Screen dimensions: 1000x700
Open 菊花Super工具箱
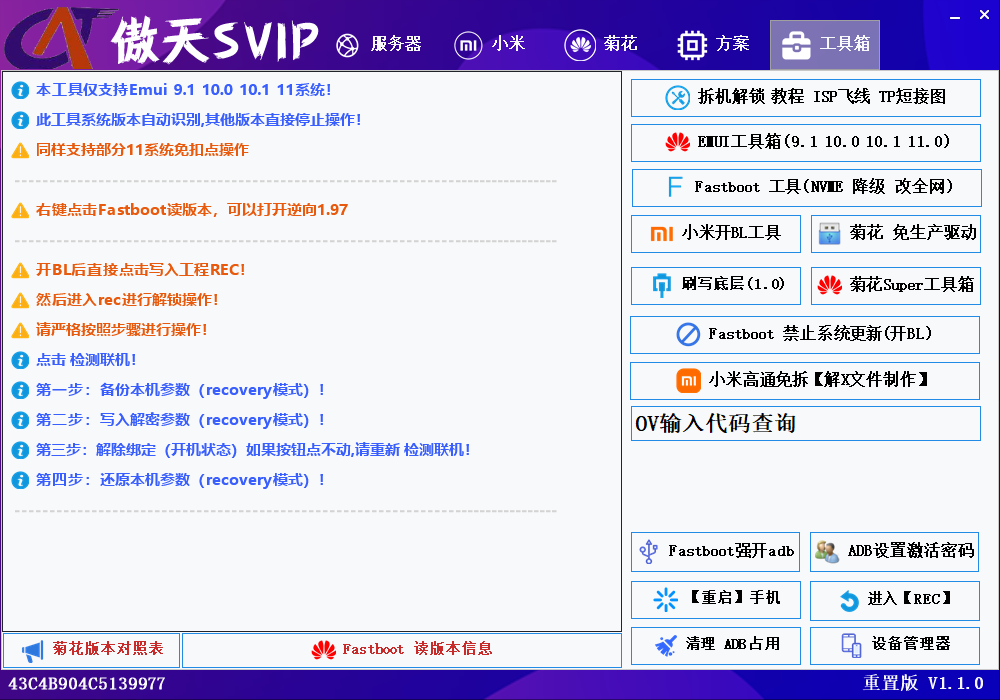(895, 285)
